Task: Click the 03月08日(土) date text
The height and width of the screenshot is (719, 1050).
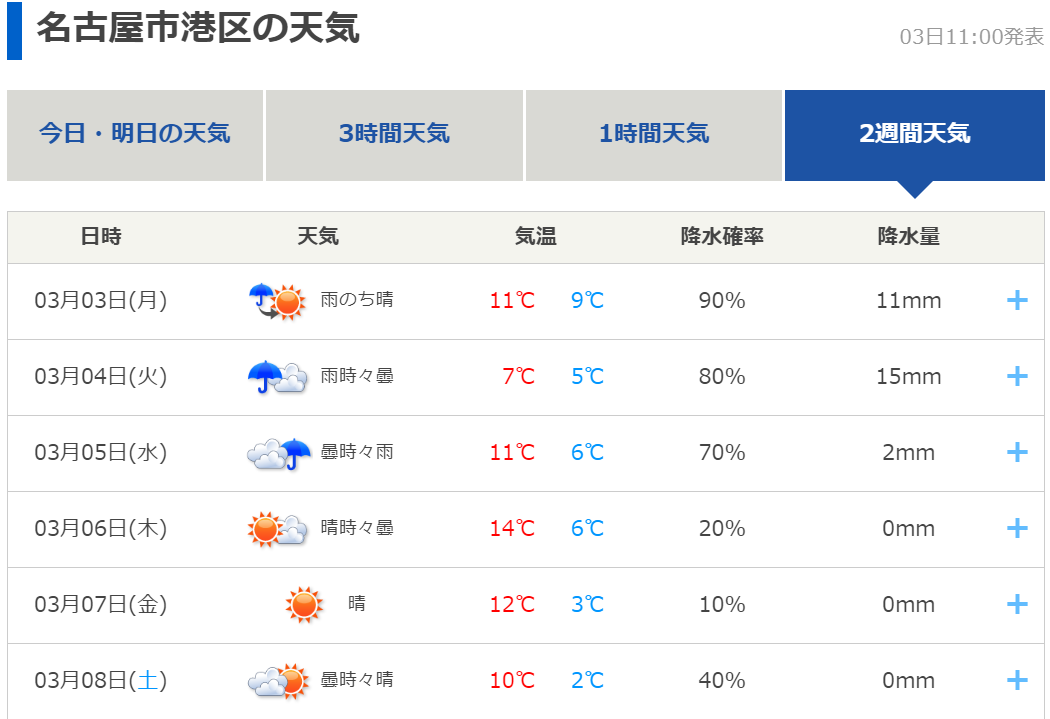Action: pos(100,680)
